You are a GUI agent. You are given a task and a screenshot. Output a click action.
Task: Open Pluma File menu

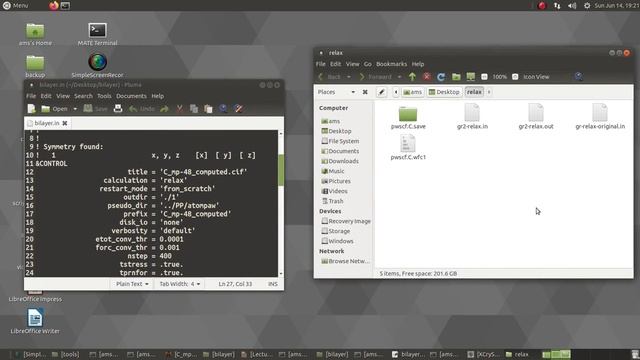coord(31,96)
